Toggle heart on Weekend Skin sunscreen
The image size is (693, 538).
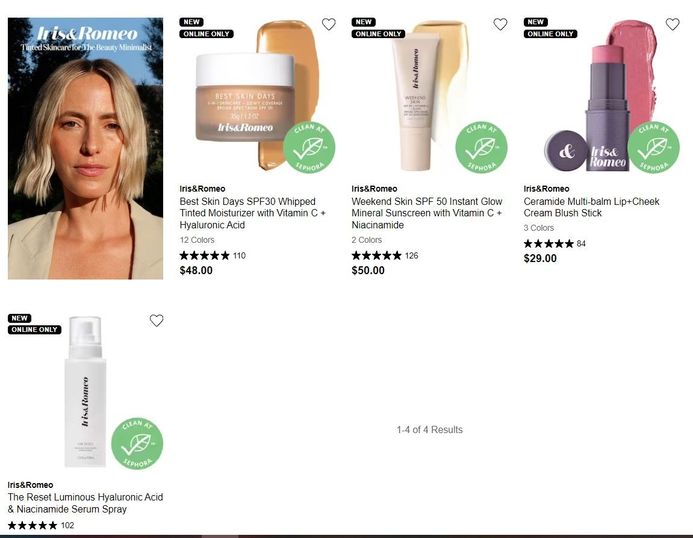click(500, 24)
